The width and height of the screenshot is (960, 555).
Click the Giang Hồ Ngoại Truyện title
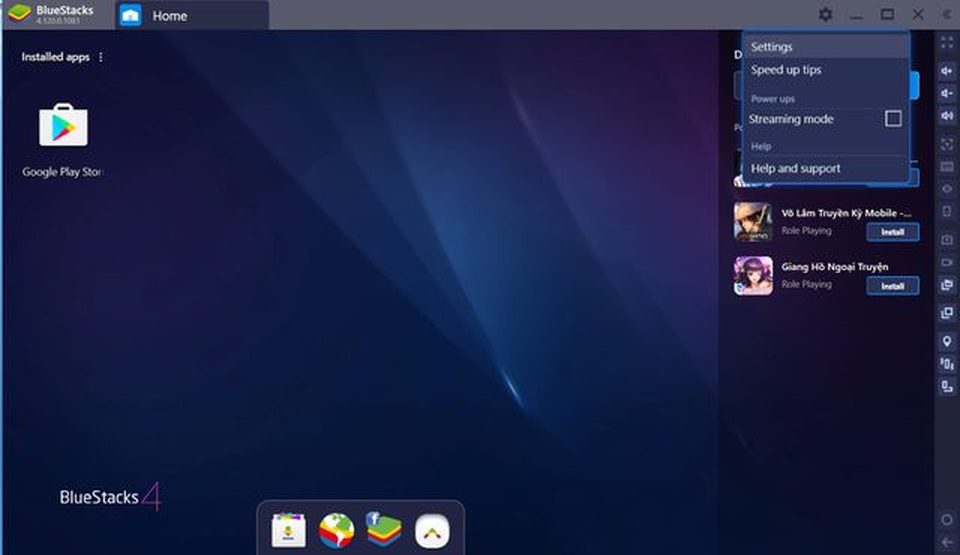(x=834, y=266)
